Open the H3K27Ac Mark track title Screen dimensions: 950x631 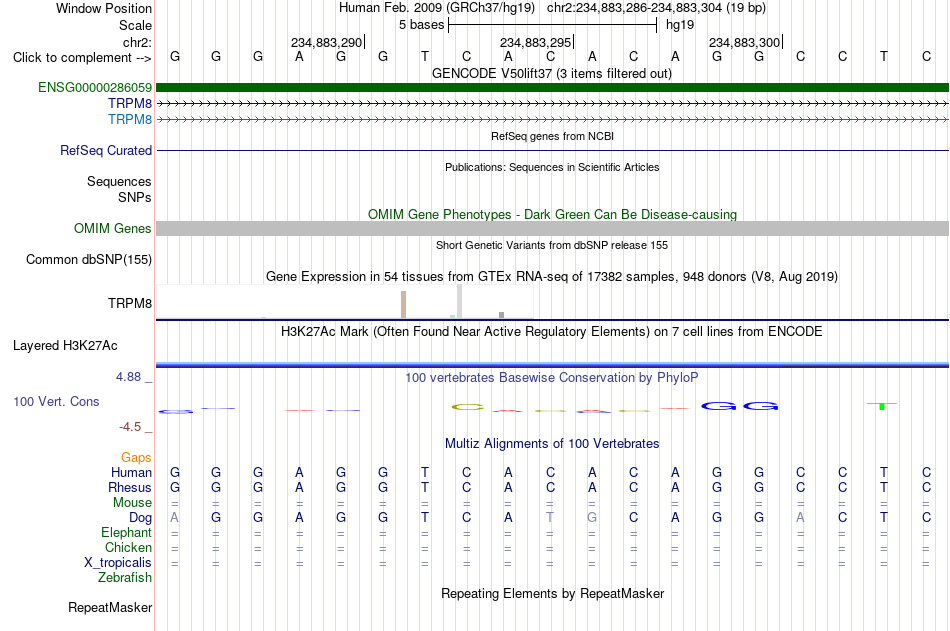pos(552,332)
